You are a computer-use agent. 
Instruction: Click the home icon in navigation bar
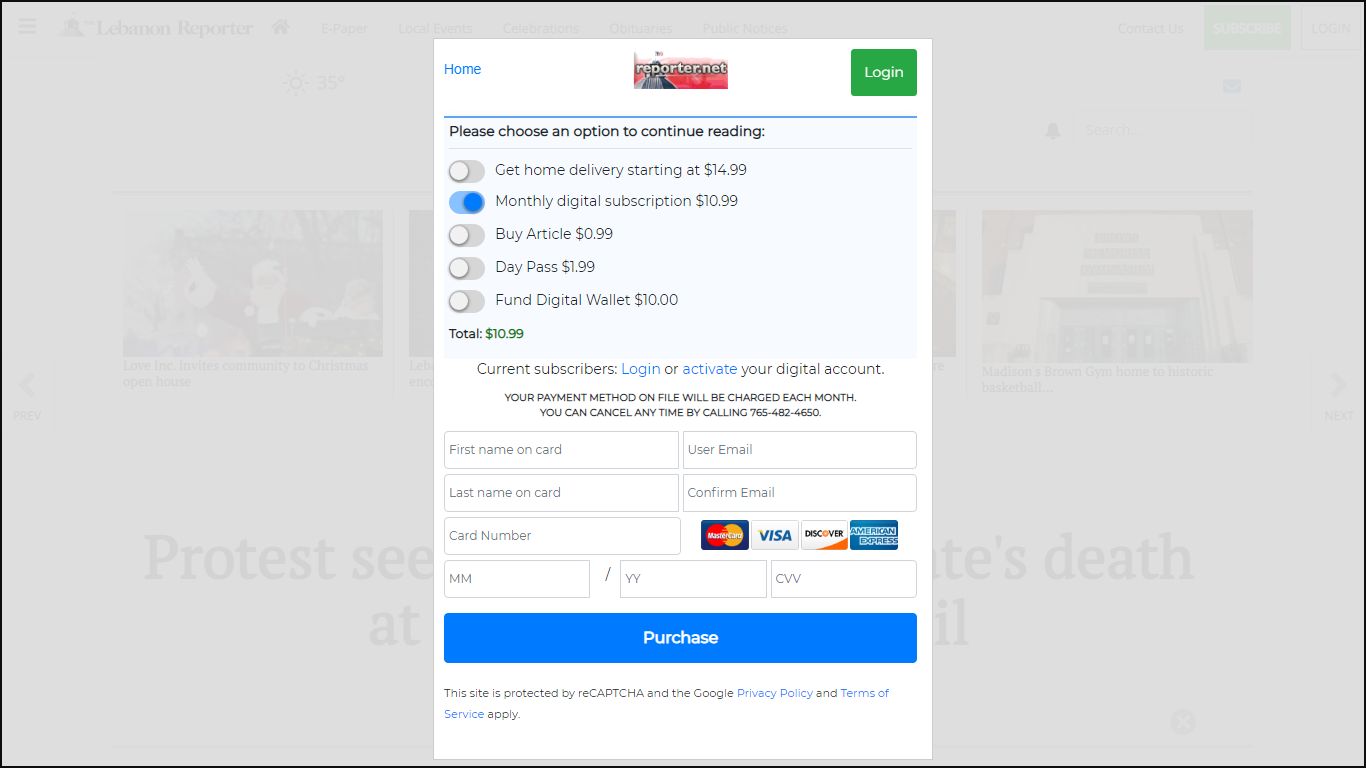click(280, 27)
